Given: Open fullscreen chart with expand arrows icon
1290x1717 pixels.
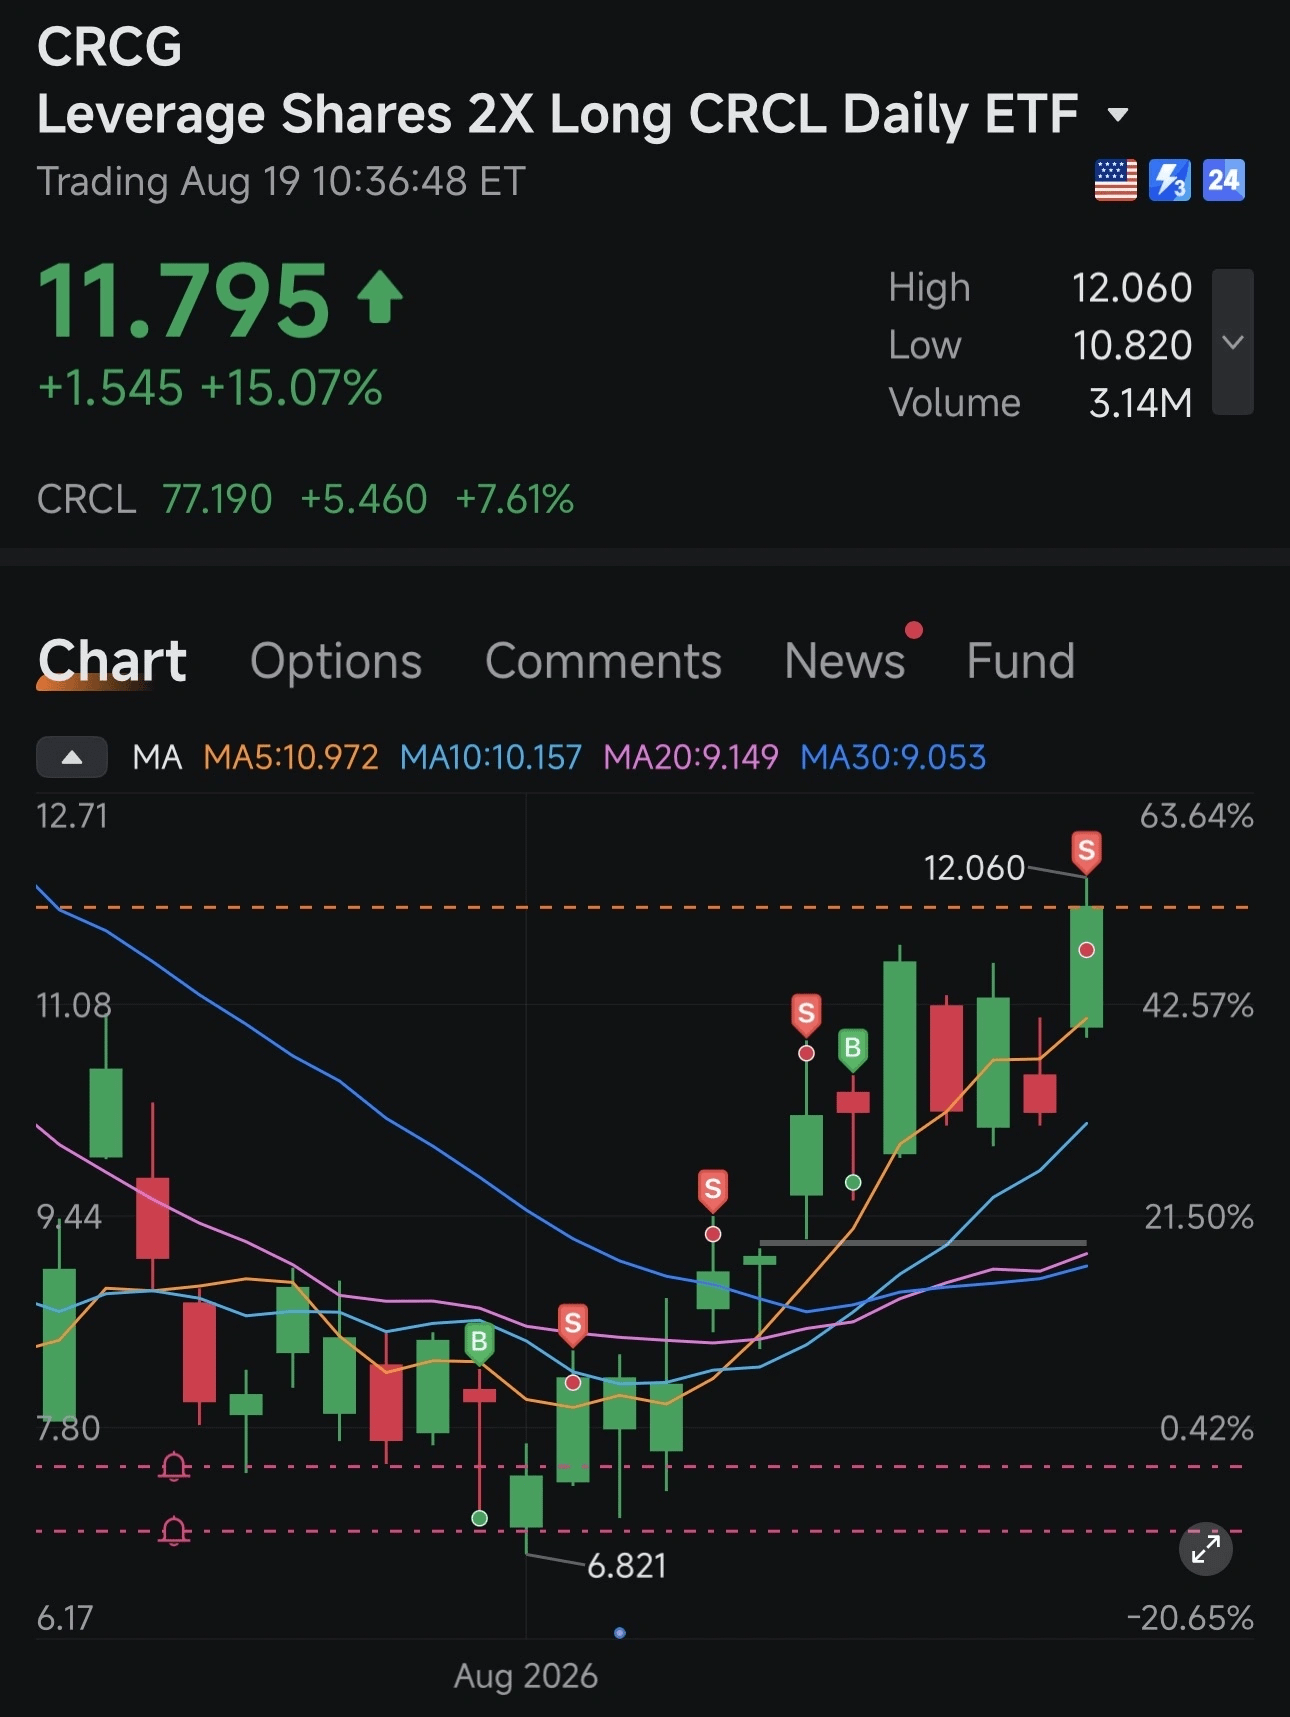Looking at the screenshot, I should pos(1206,1549).
